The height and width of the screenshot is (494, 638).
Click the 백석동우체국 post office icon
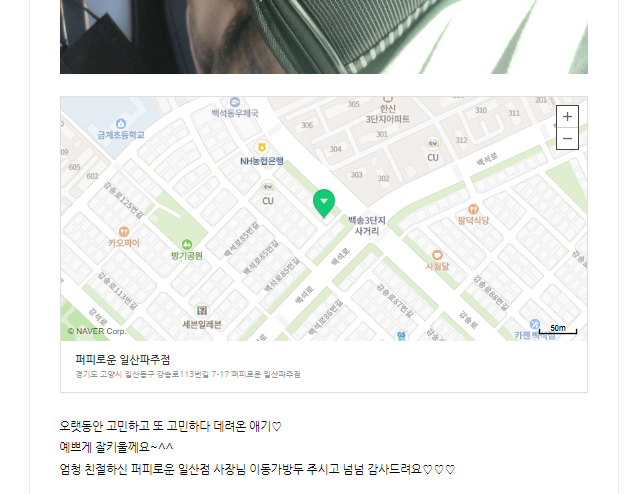[x=235, y=102]
